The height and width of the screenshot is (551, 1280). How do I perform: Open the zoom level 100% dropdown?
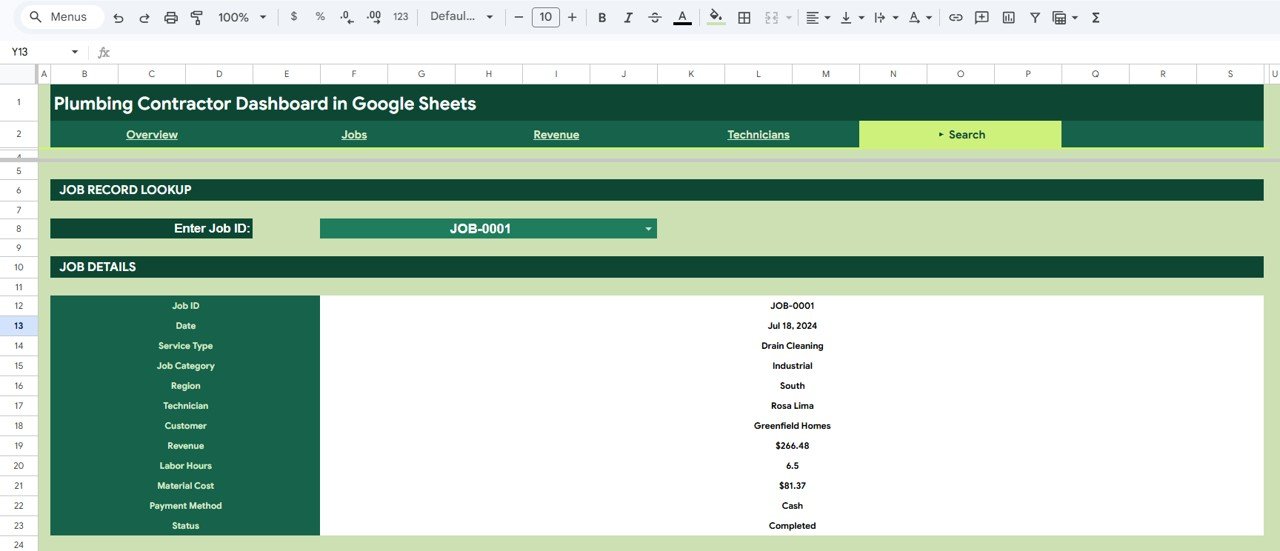coord(243,17)
